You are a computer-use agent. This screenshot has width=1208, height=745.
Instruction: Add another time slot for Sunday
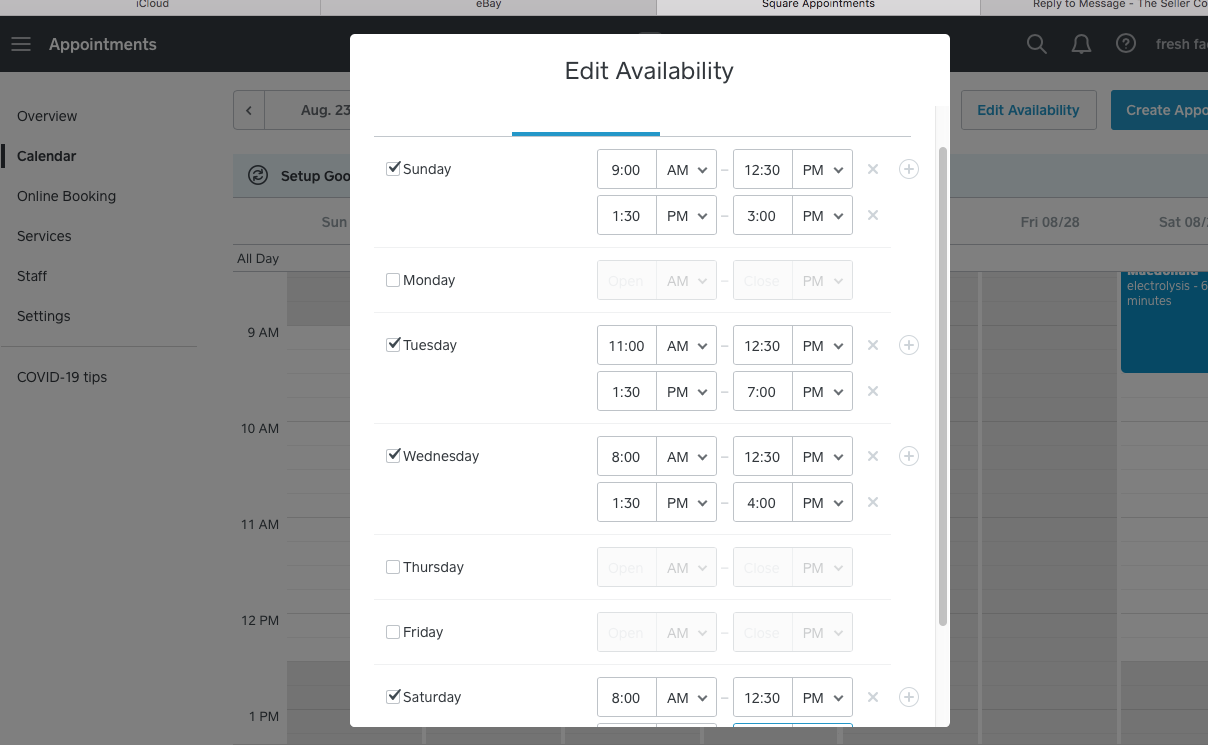point(909,169)
